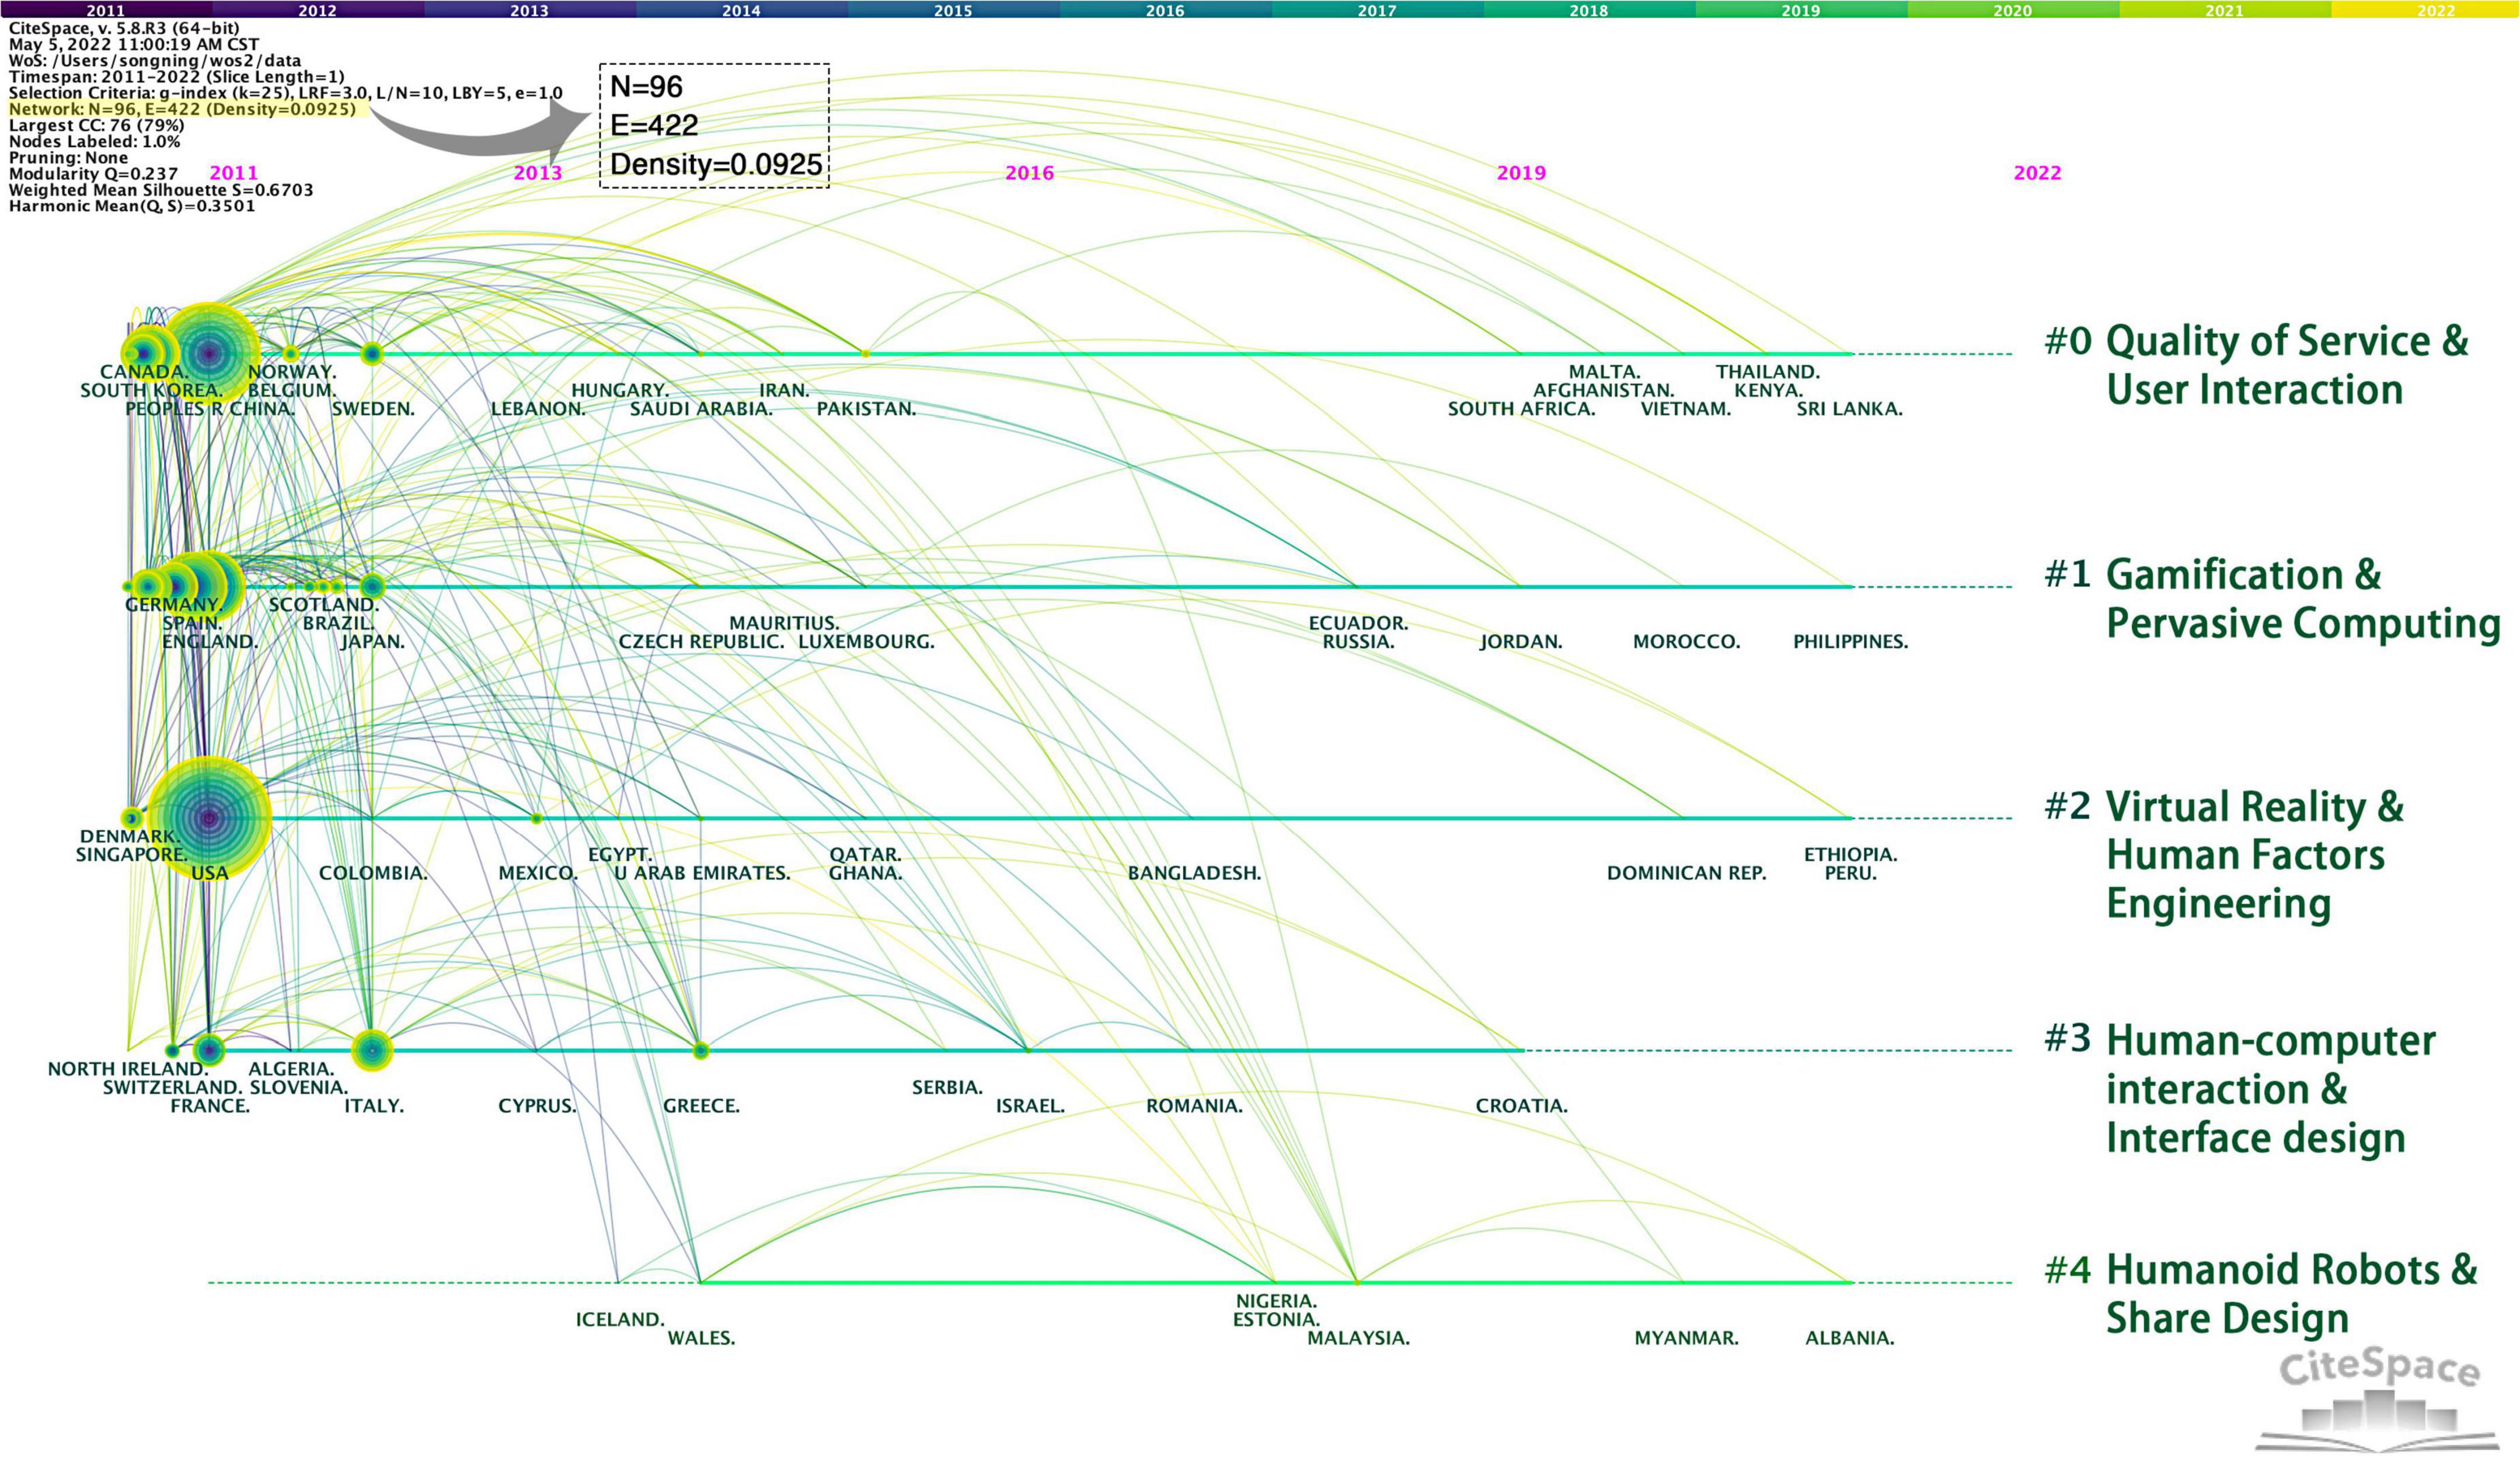Click the Weighted Mean Silhouette text line
2520x1458 pixels.
click(161, 189)
